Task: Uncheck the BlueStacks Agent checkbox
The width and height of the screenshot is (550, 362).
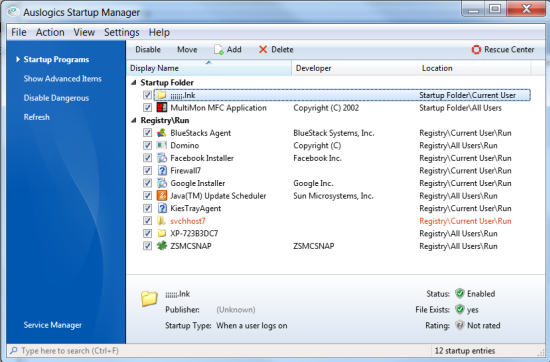Action: [x=147, y=133]
